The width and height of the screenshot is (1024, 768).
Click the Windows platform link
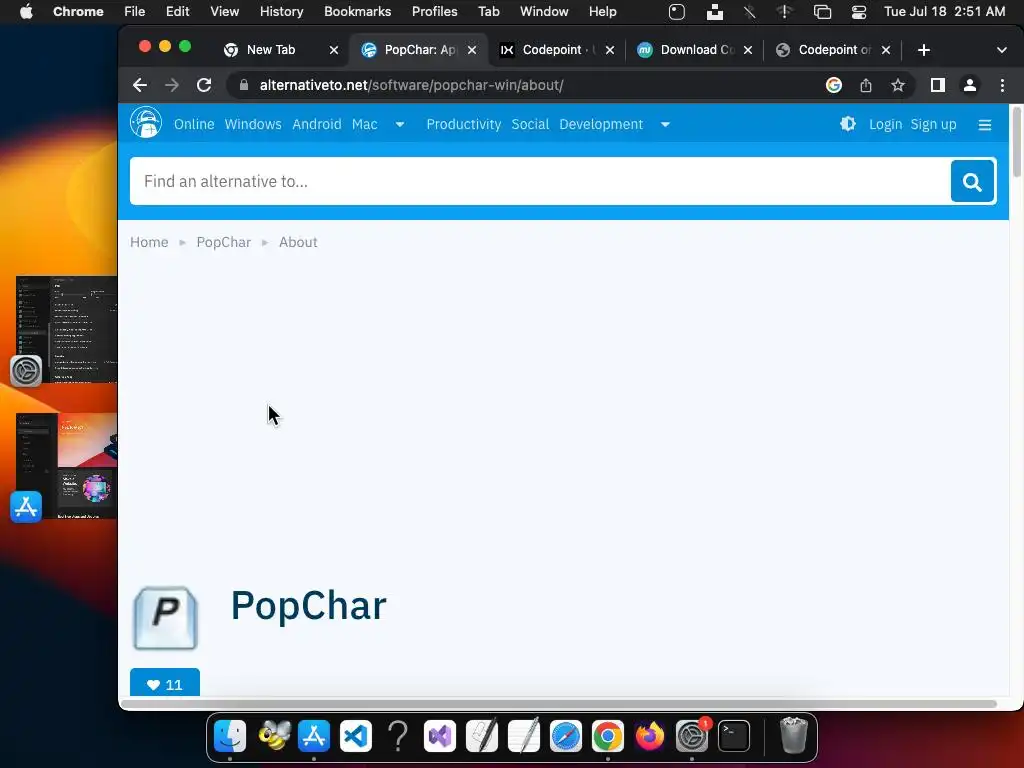click(x=253, y=124)
